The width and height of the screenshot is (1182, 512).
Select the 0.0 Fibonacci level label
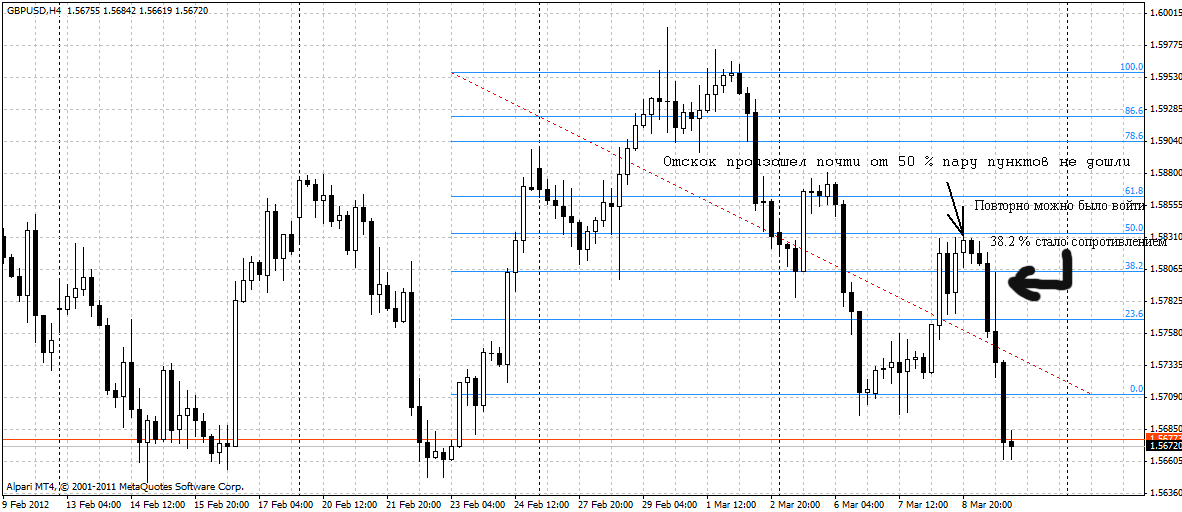(x=1137, y=389)
